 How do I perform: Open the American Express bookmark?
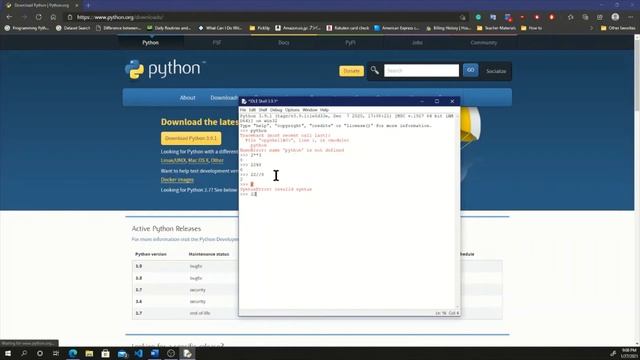[397, 28]
